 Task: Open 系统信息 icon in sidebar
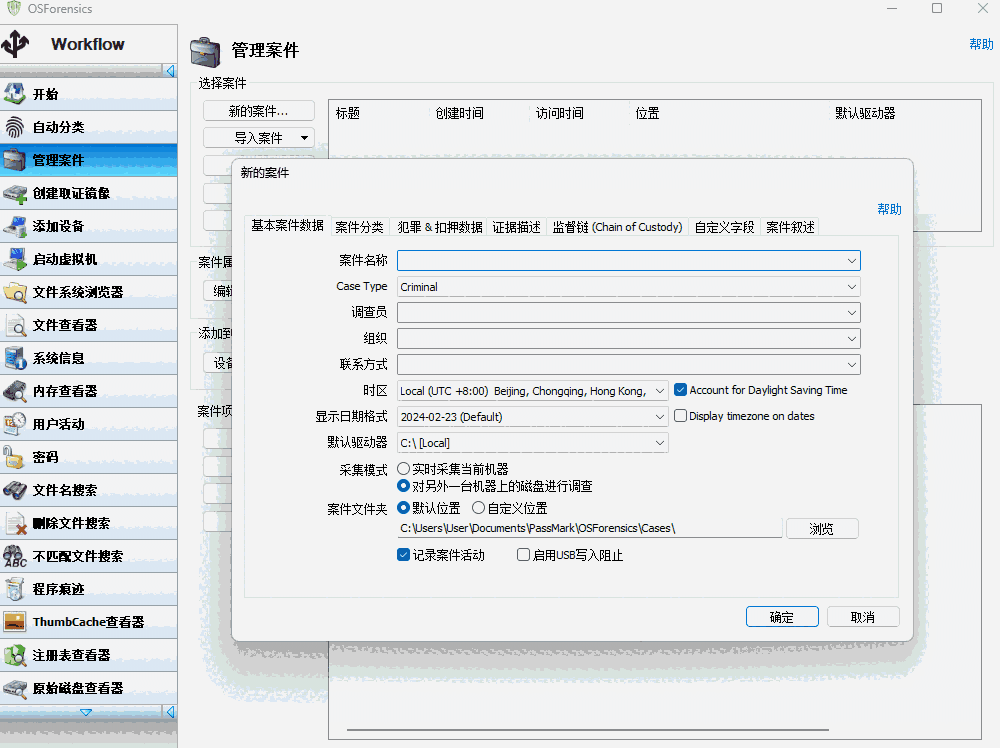pos(15,358)
